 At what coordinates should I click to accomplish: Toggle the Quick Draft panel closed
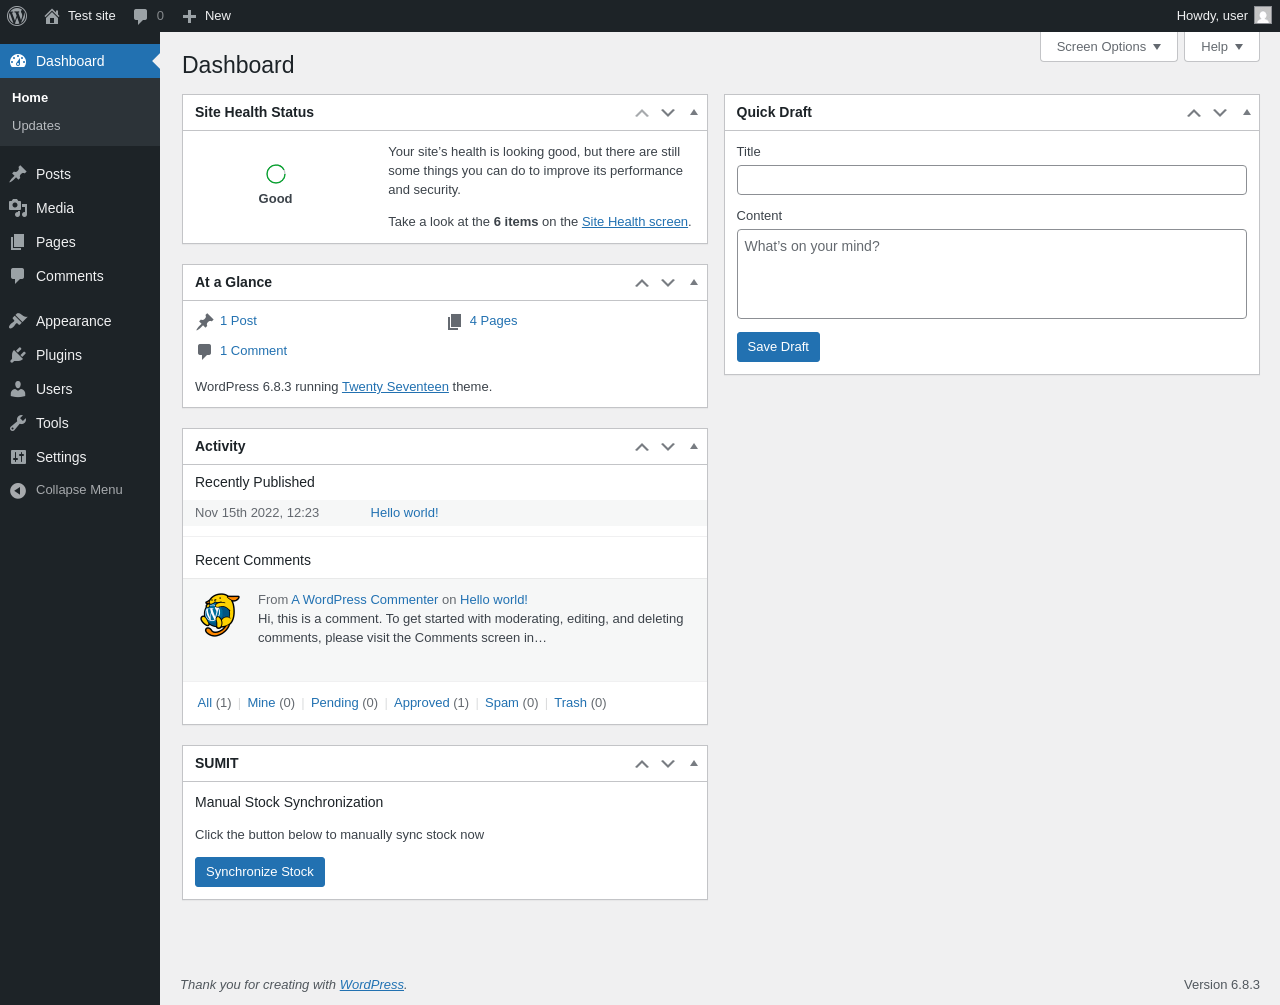[1247, 112]
